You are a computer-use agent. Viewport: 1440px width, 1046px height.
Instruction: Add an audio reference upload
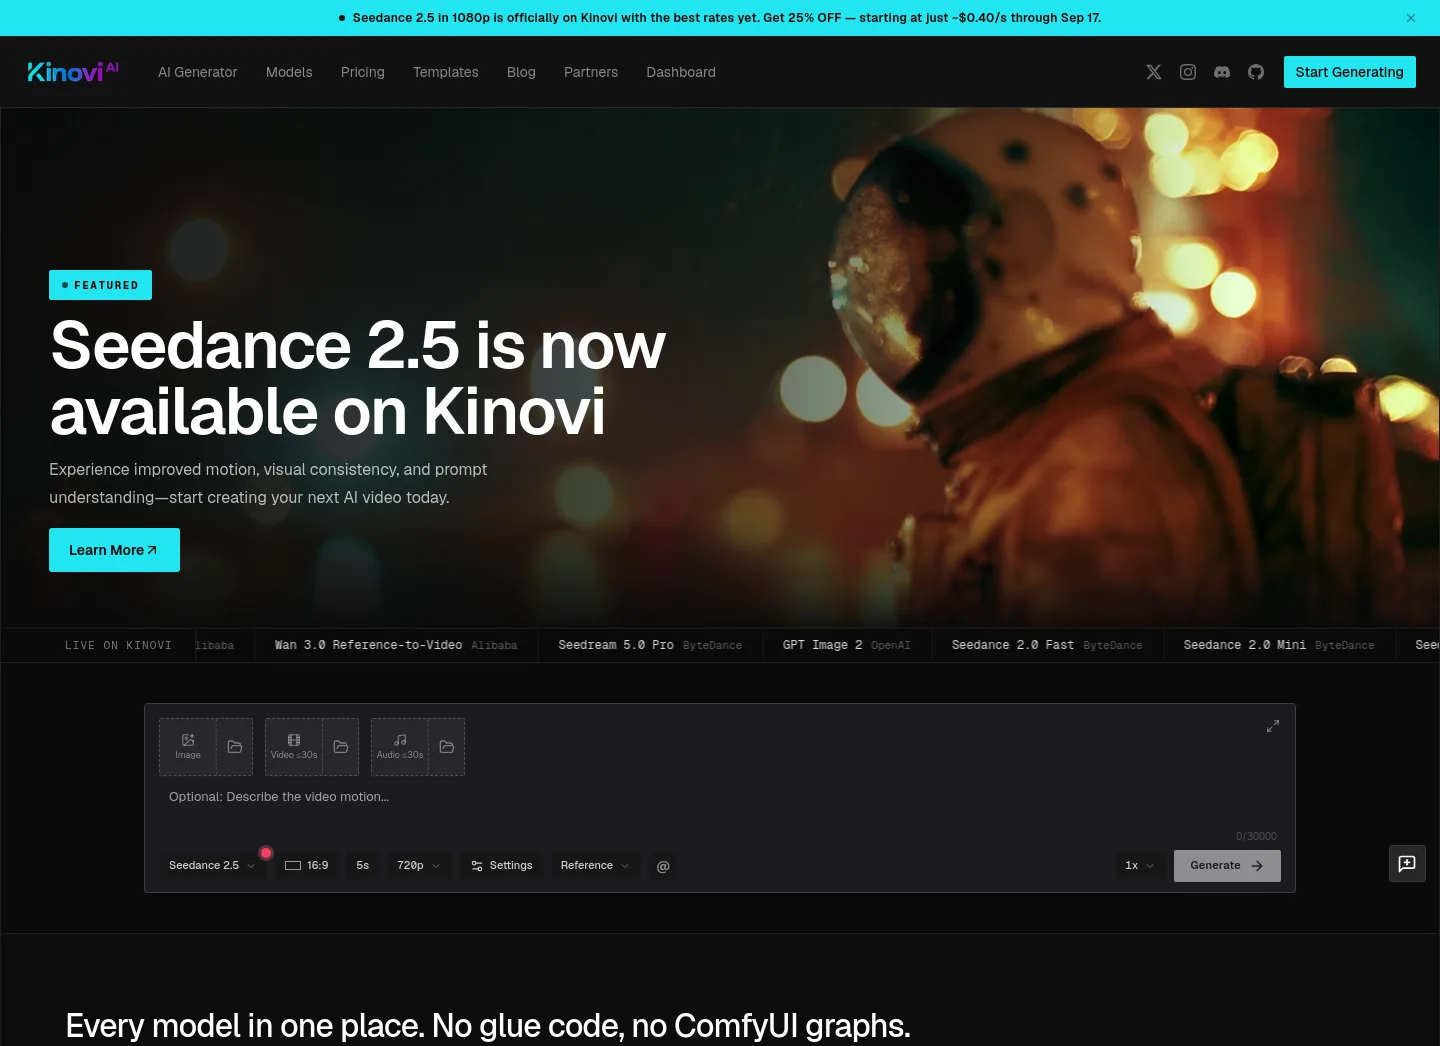(x=400, y=747)
